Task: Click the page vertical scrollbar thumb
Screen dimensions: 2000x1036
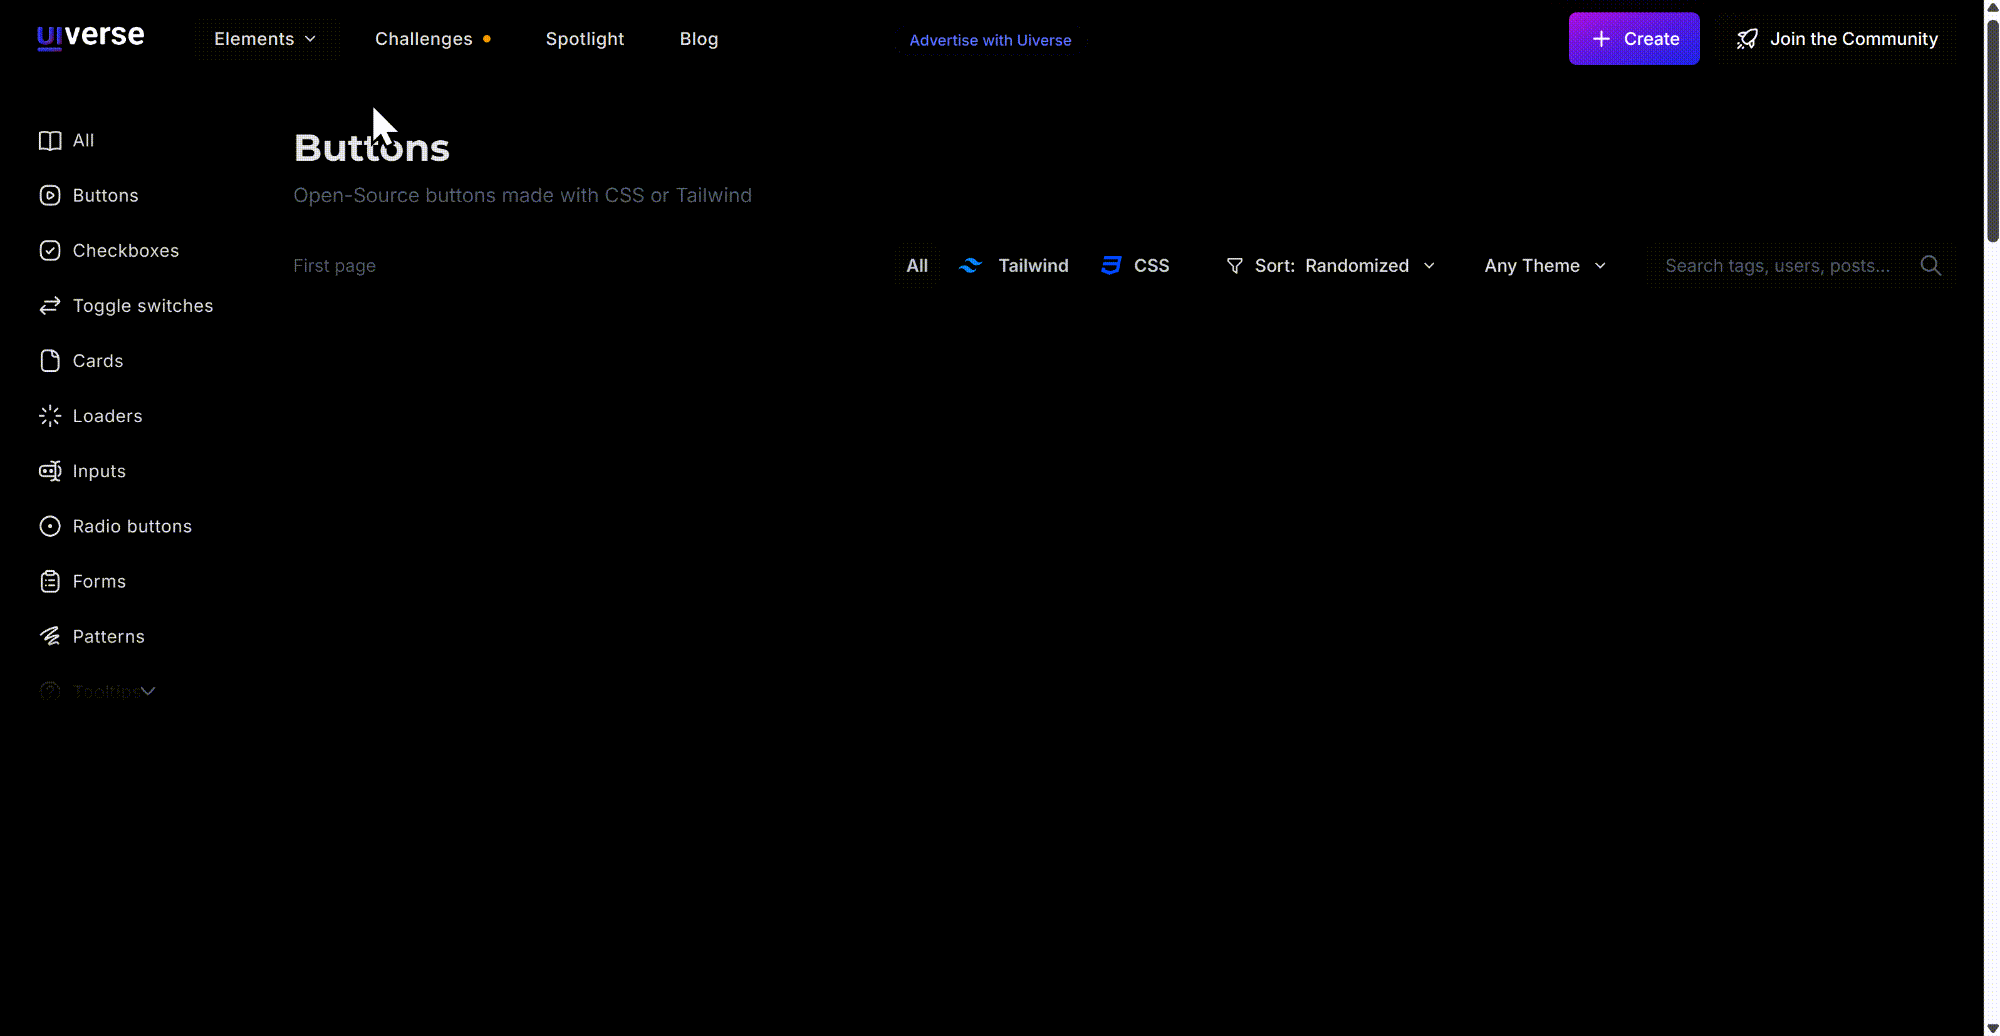Action: [1992, 130]
